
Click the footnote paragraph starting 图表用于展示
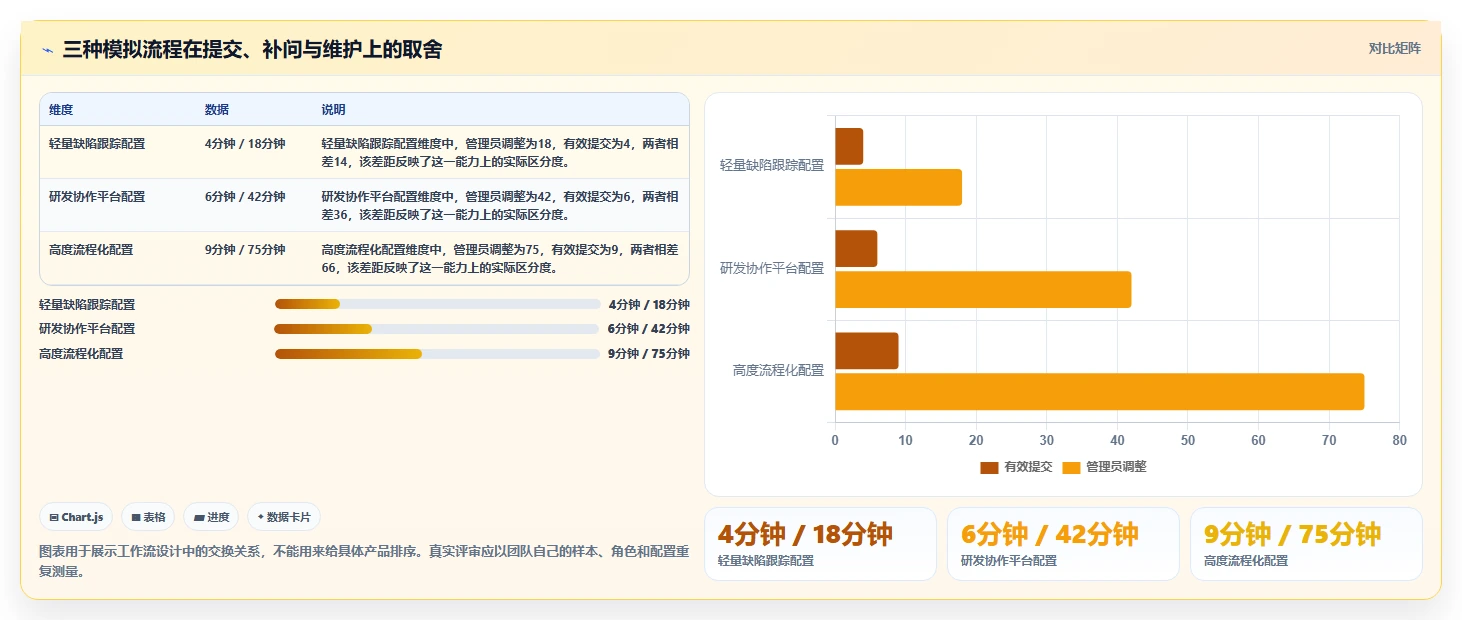click(364, 562)
